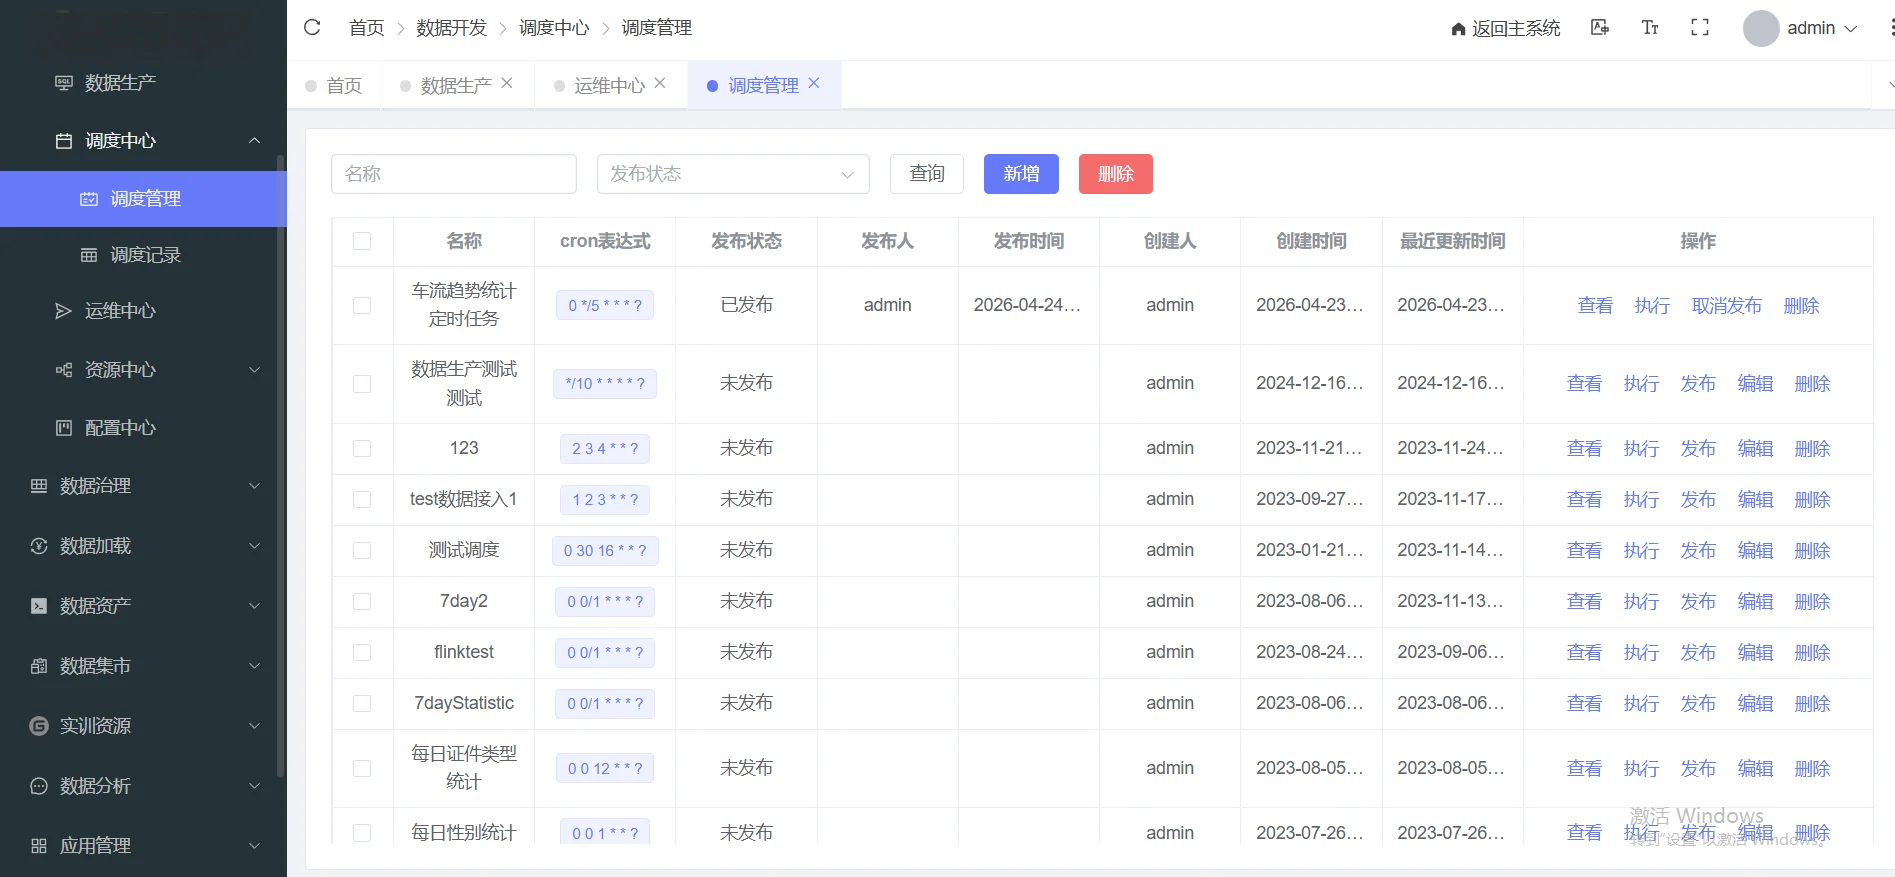The height and width of the screenshot is (877, 1895).
Task: Switch to the 首页 tab
Action: point(334,85)
